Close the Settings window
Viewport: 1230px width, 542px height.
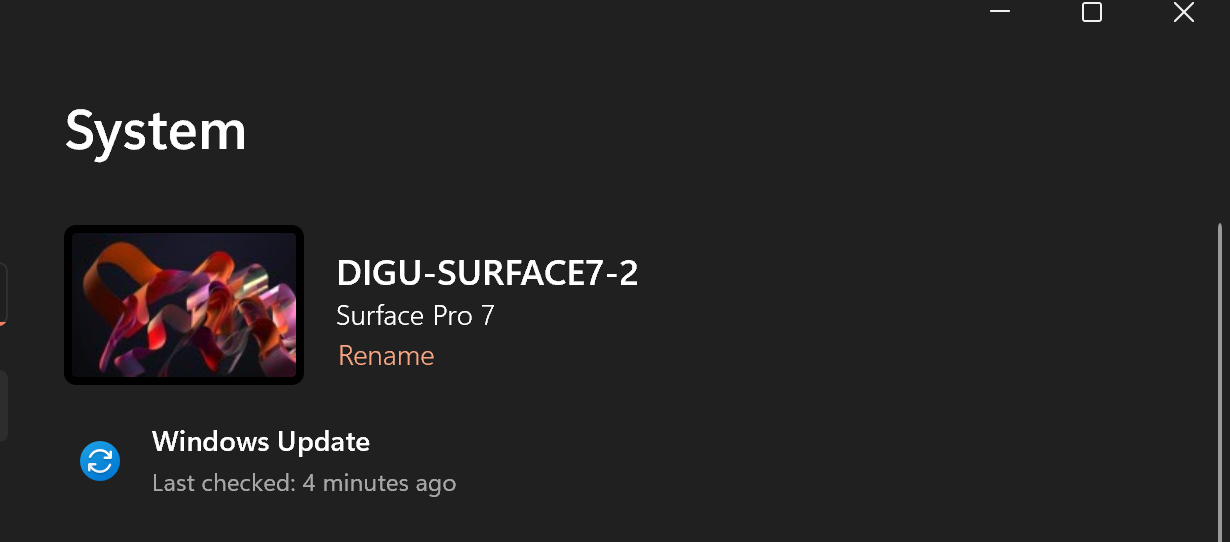point(1183,12)
